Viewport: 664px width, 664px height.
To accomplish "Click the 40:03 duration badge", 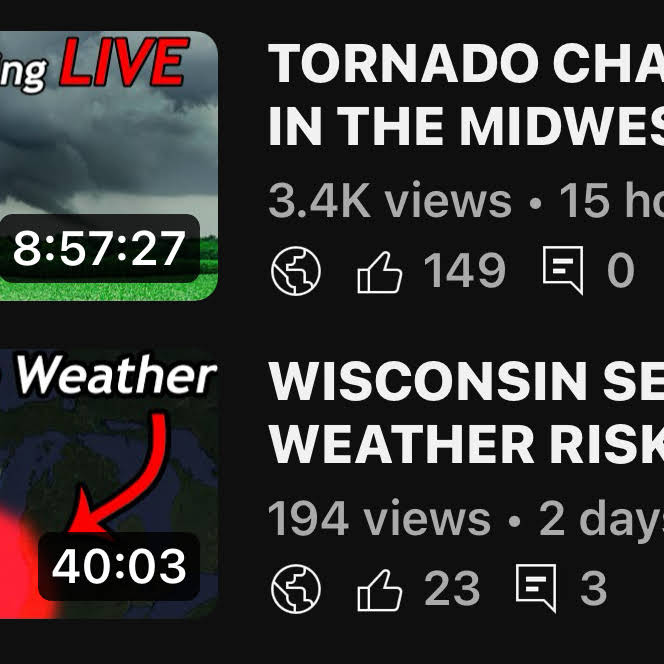I will [x=119, y=566].
